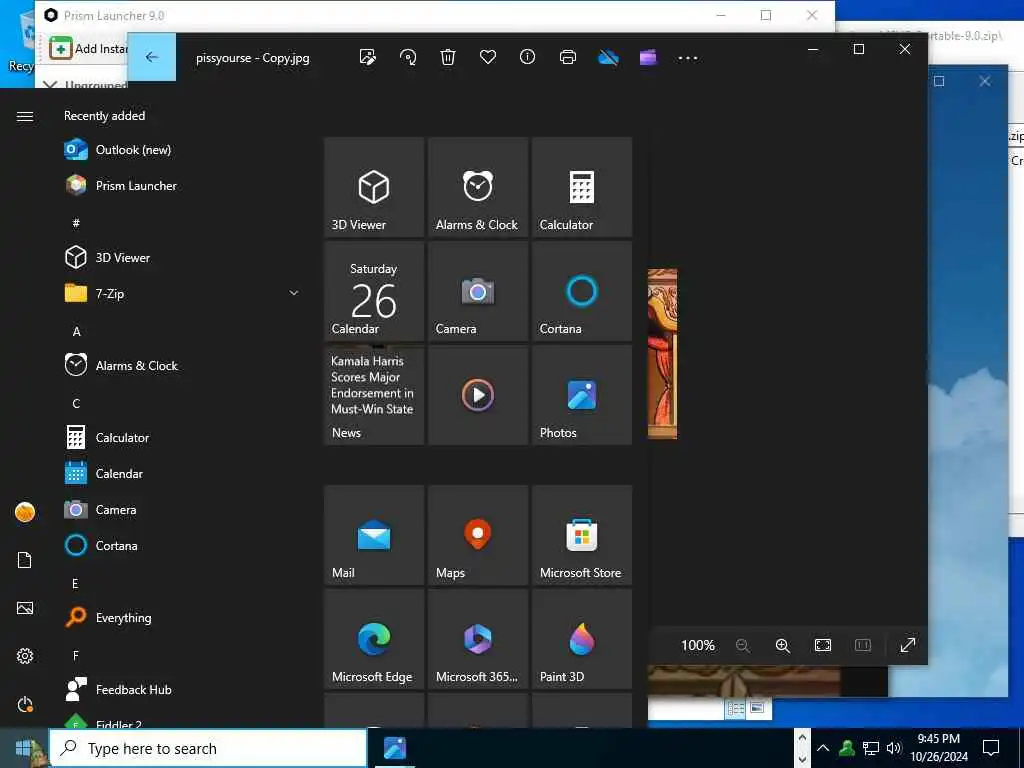
Task: Click the 100% zoom level text
Action: click(x=697, y=645)
